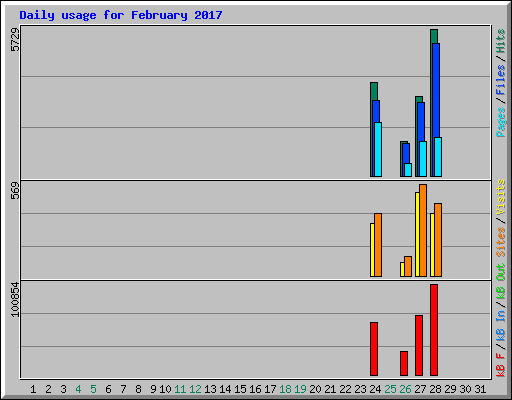Click the red kB bar for day 24
This screenshot has height=400, width=512.
(374, 349)
